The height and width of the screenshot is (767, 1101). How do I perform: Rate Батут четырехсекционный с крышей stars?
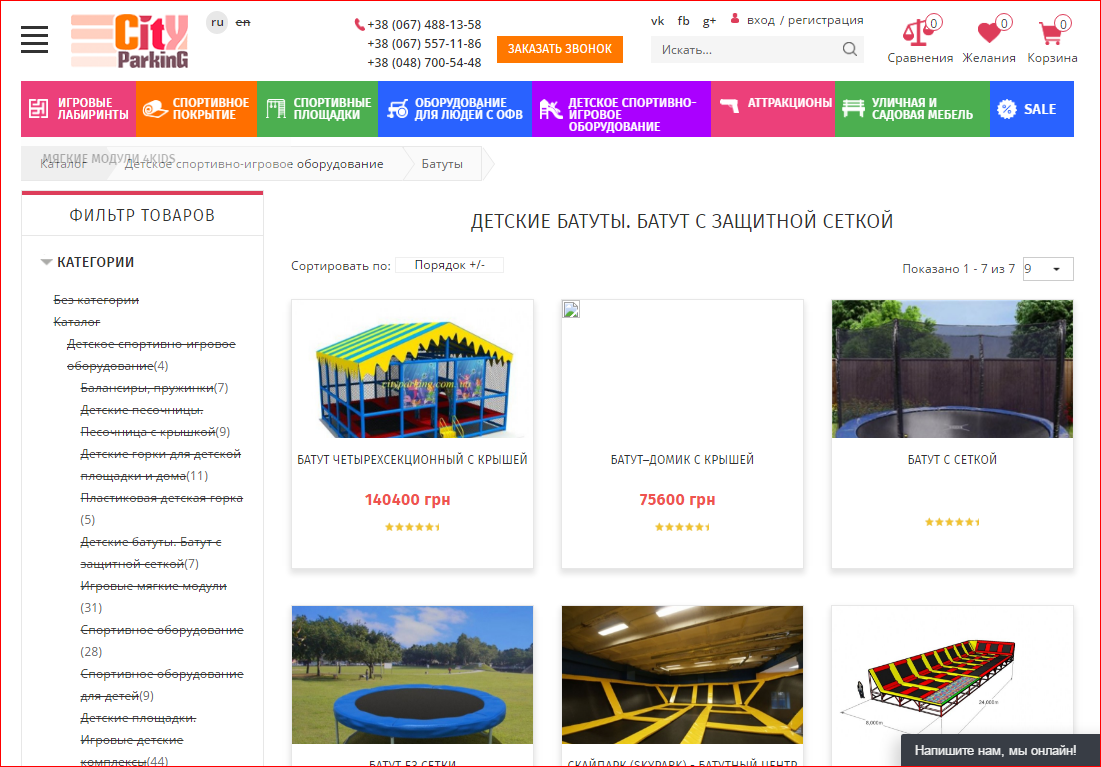[412, 527]
